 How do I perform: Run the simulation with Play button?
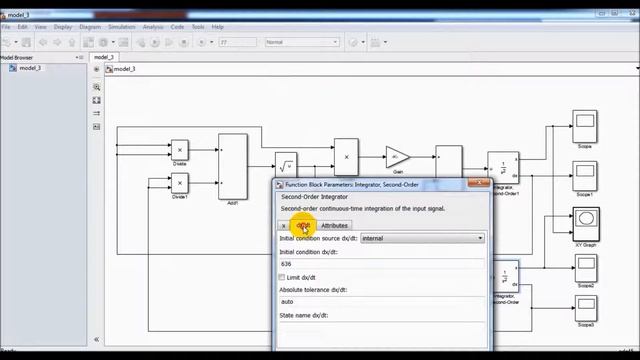(155, 42)
